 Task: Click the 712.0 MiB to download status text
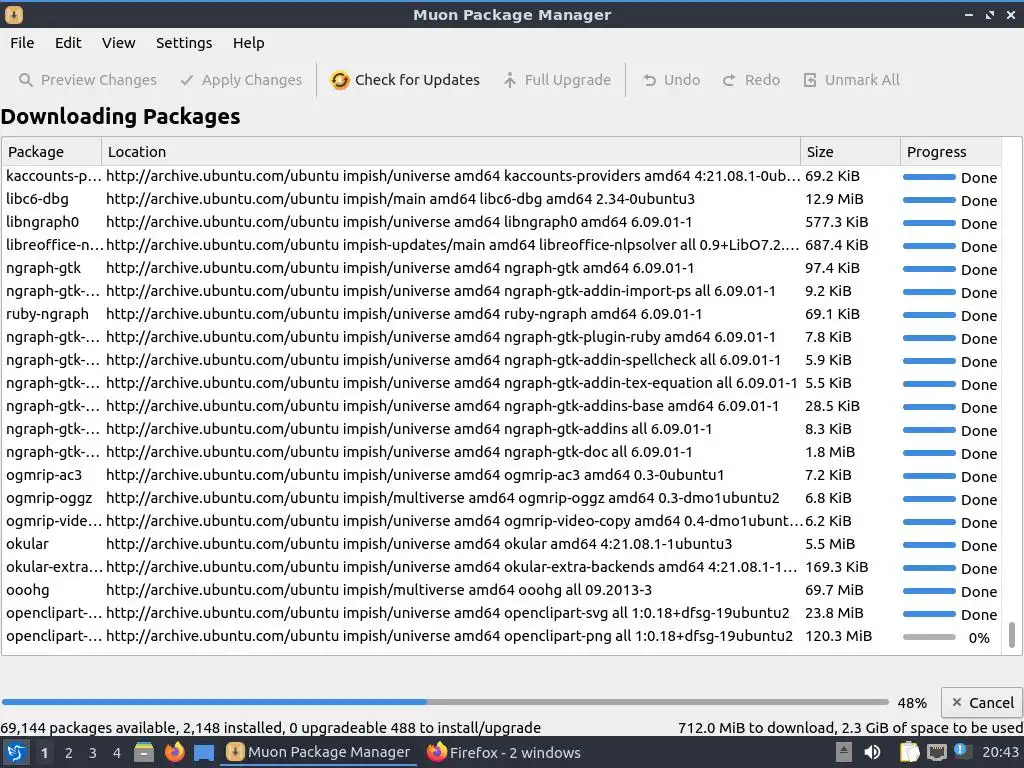coord(850,728)
